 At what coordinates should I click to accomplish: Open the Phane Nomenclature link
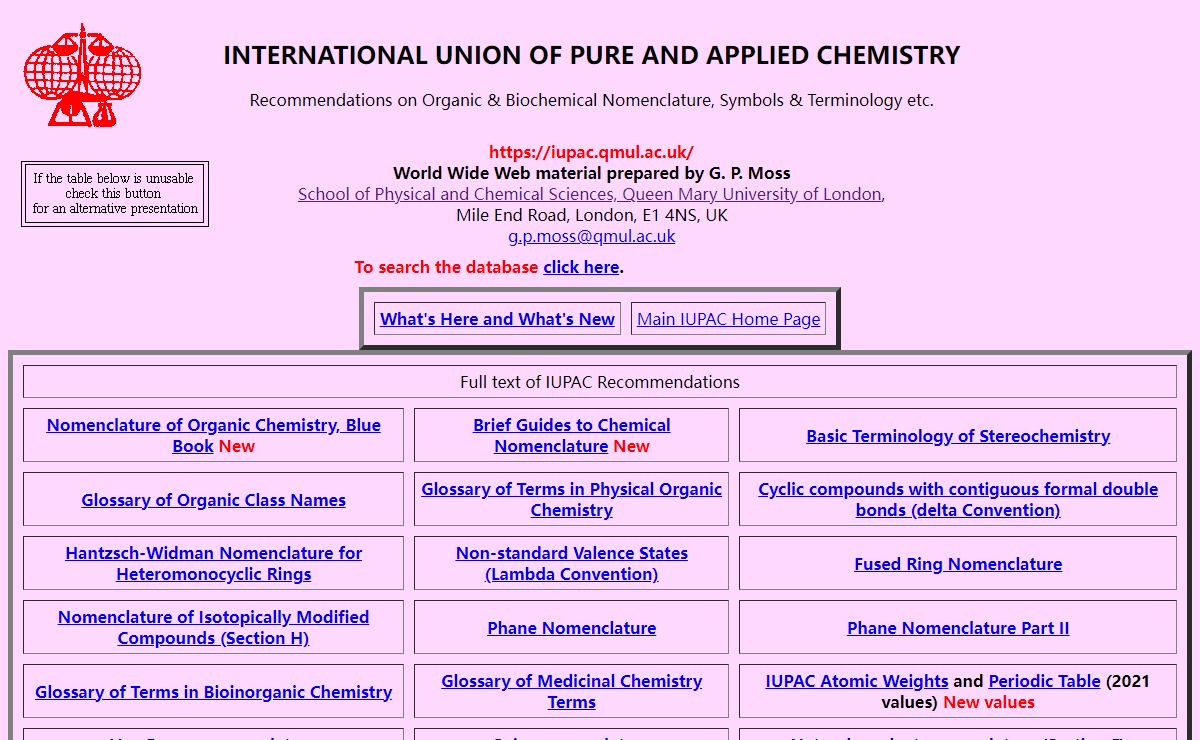click(571, 628)
